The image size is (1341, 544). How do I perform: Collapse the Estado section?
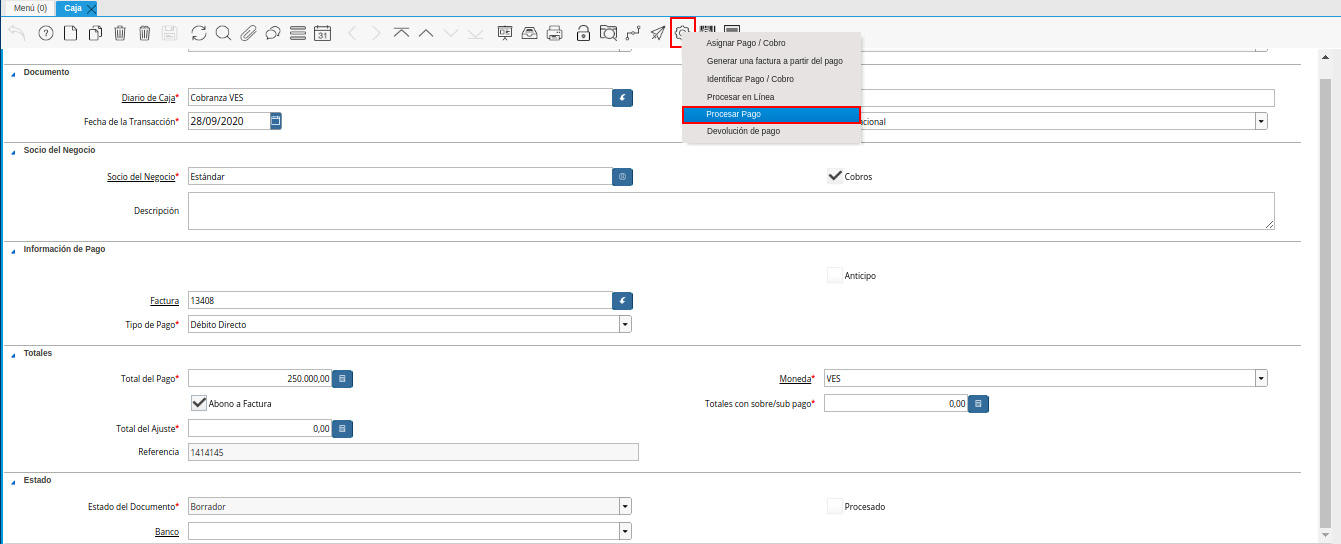point(14,481)
